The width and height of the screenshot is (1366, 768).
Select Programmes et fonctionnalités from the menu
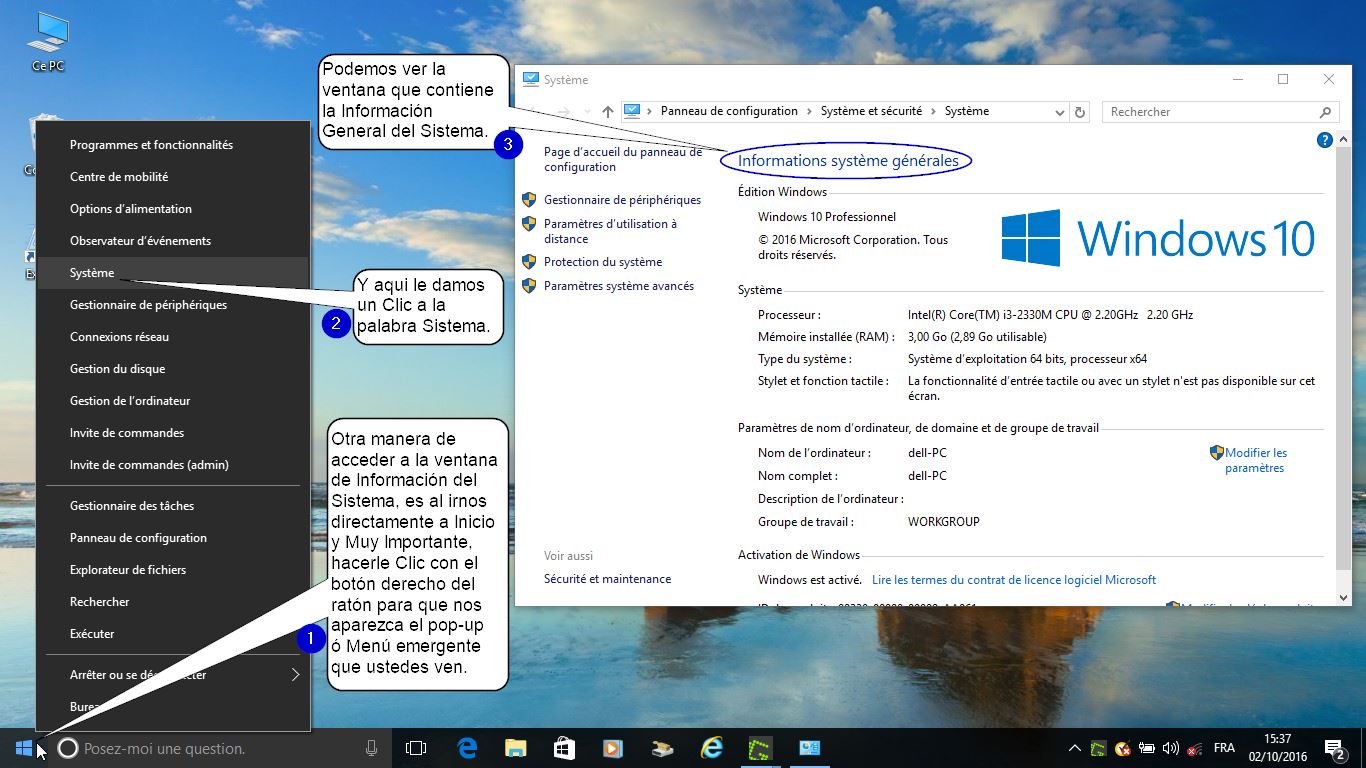point(173,145)
